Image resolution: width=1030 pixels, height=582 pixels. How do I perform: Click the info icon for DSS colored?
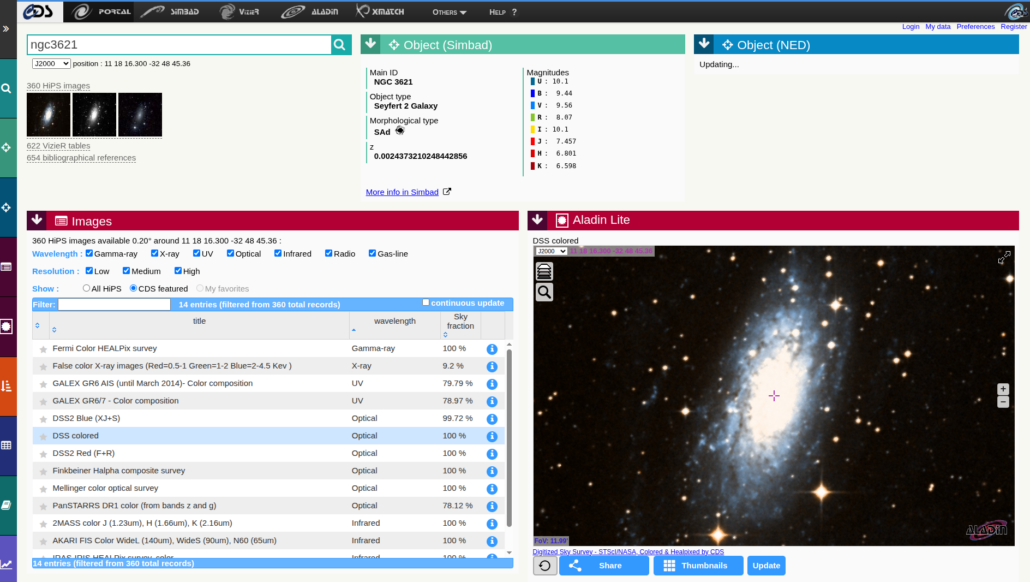click(492, 436)
